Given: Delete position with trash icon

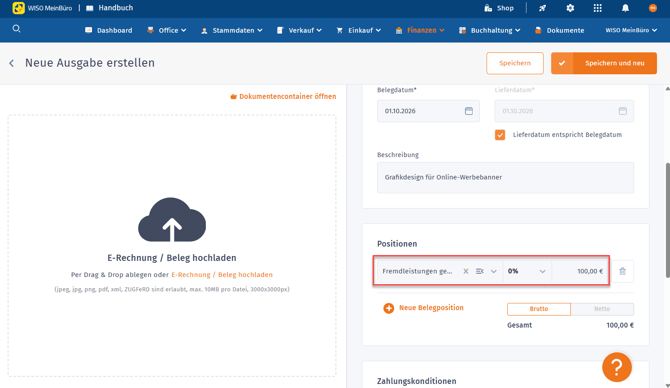Looking at the screenshot, I should click(623, 271).
